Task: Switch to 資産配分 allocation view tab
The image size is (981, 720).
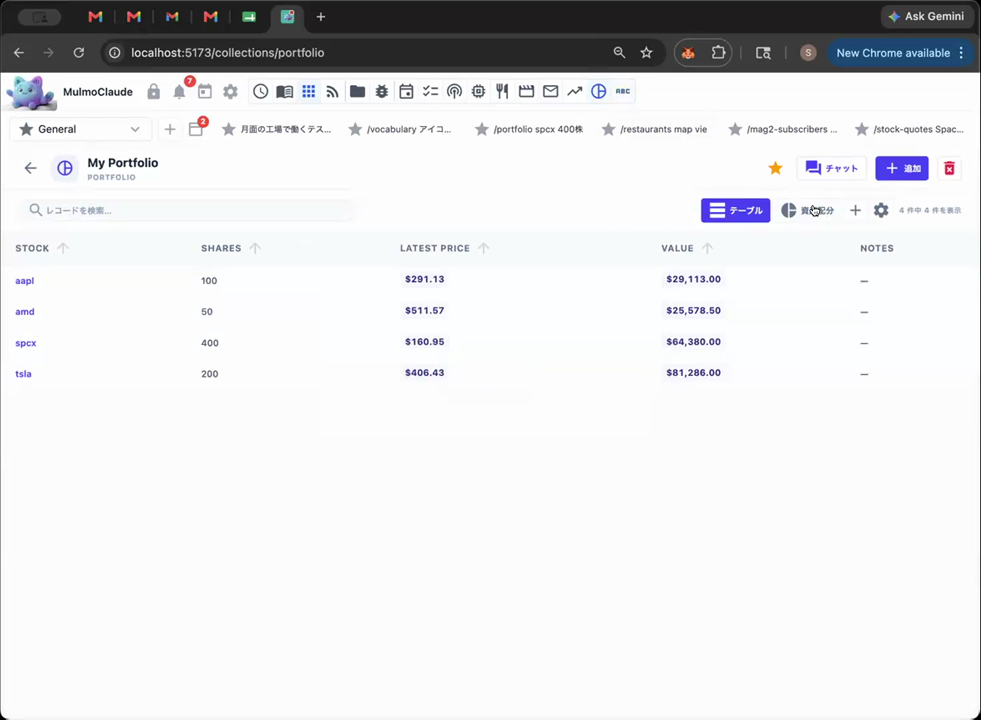Action: (808, 210)
